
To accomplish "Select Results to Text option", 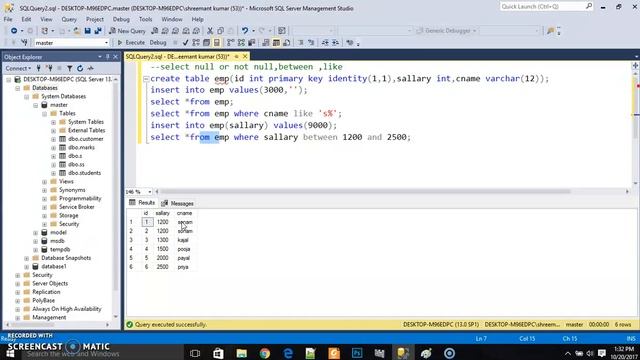I will click(x=266, y=42).
